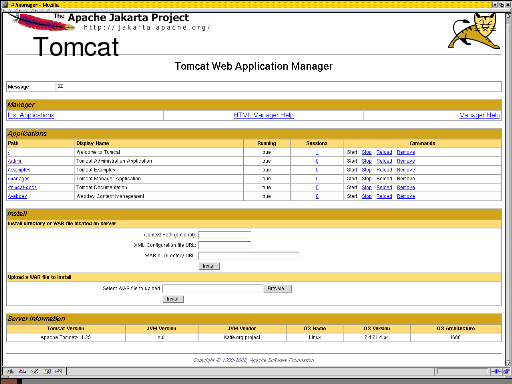This screenshot has height=384, width=512.
Task: Stop the Tomcat Administration Application
Action: (367, 161)
